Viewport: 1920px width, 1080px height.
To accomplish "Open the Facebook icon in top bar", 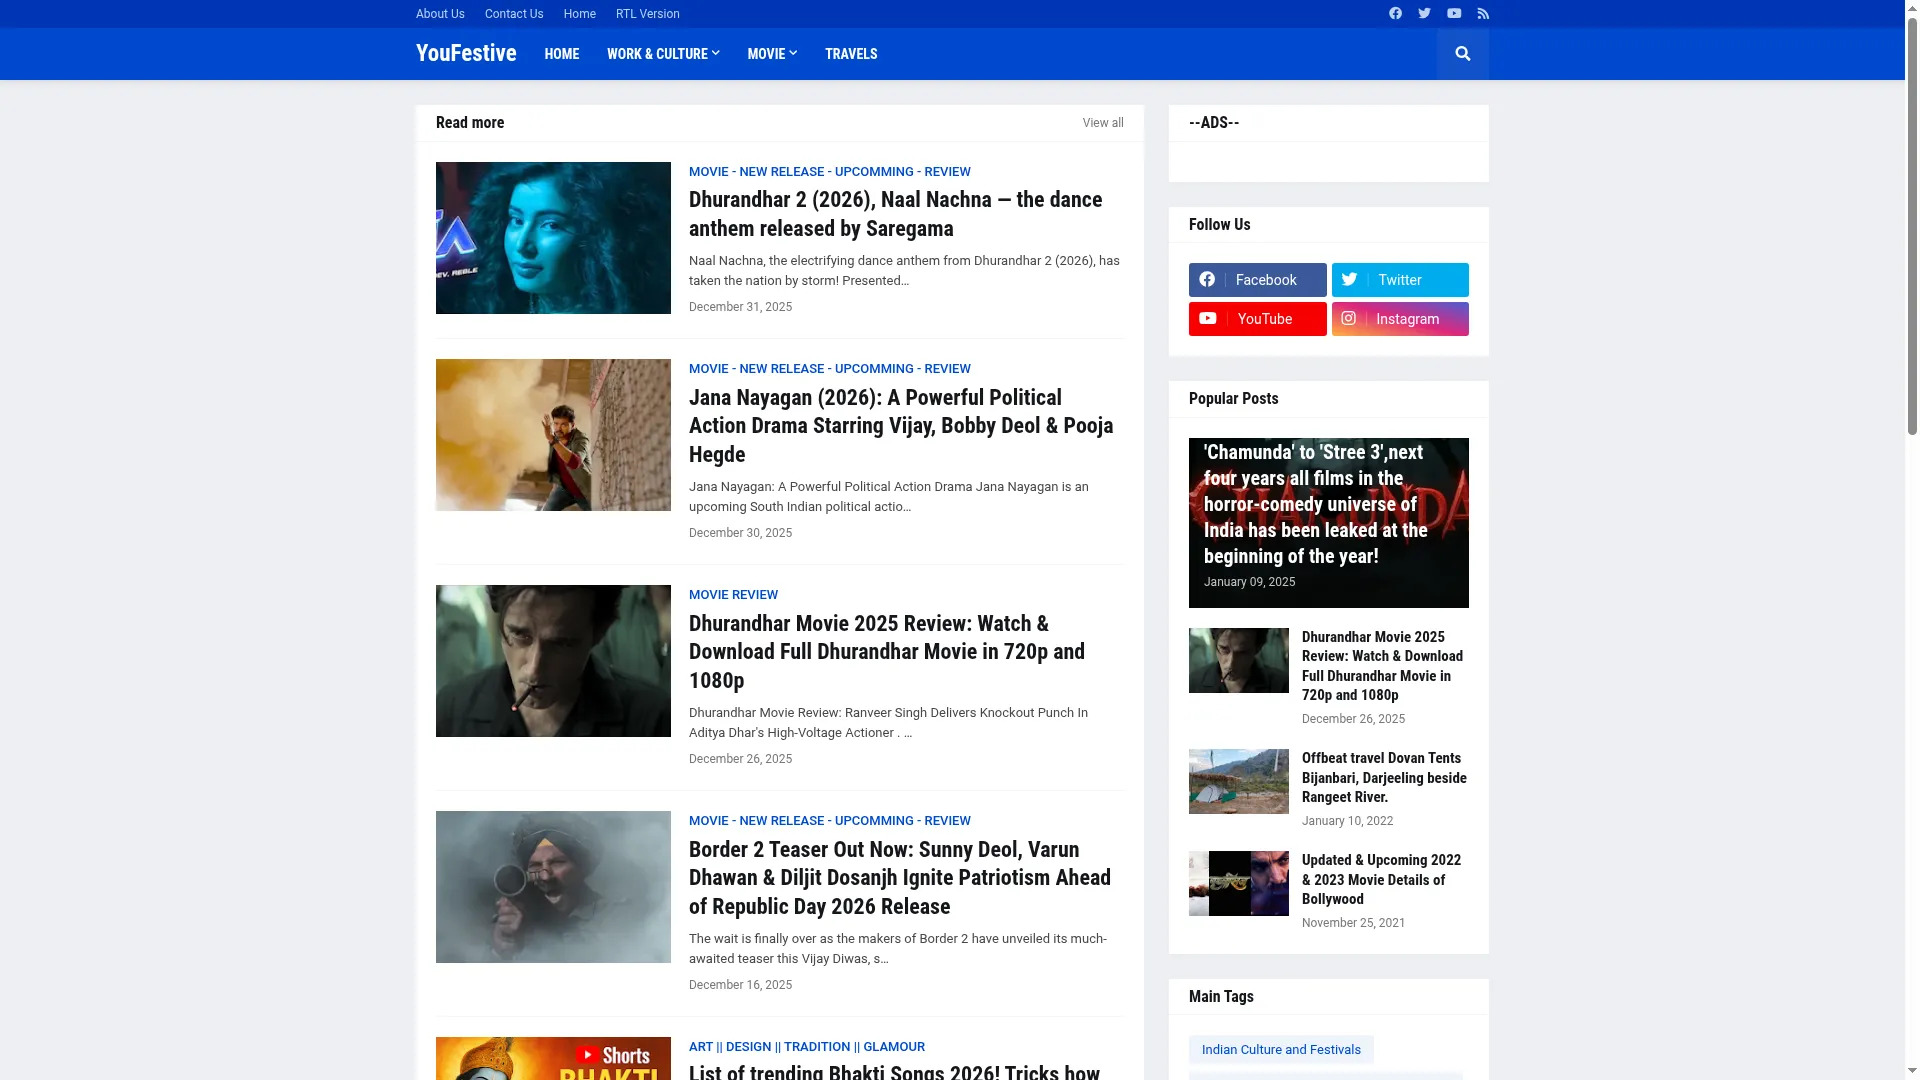I will 1395,13.
